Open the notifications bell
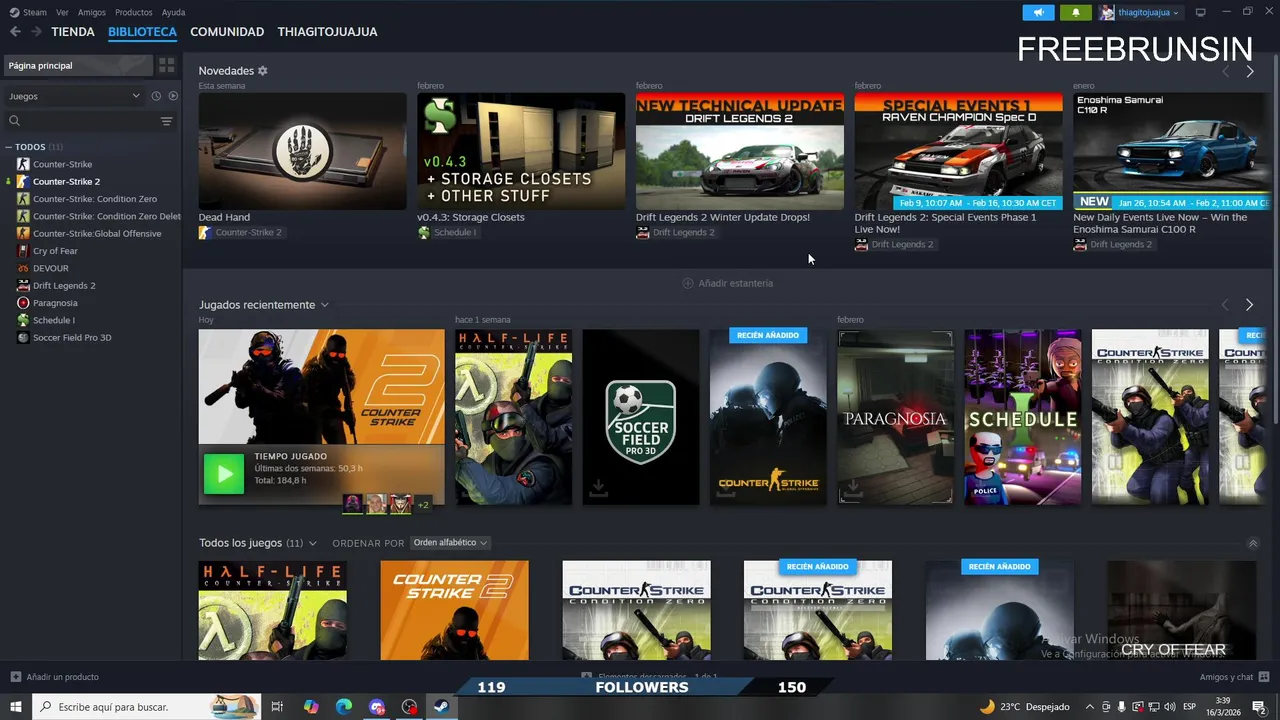Image resolution: width=1280 pixels, height=720 pixels. pyautogui.click(x=1076, y=12)
